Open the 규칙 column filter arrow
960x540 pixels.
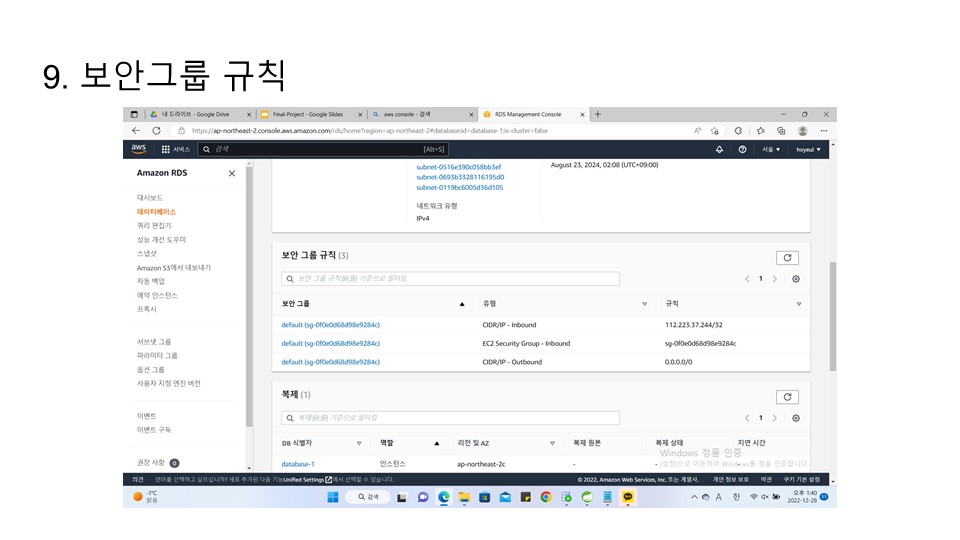point(799,304)
